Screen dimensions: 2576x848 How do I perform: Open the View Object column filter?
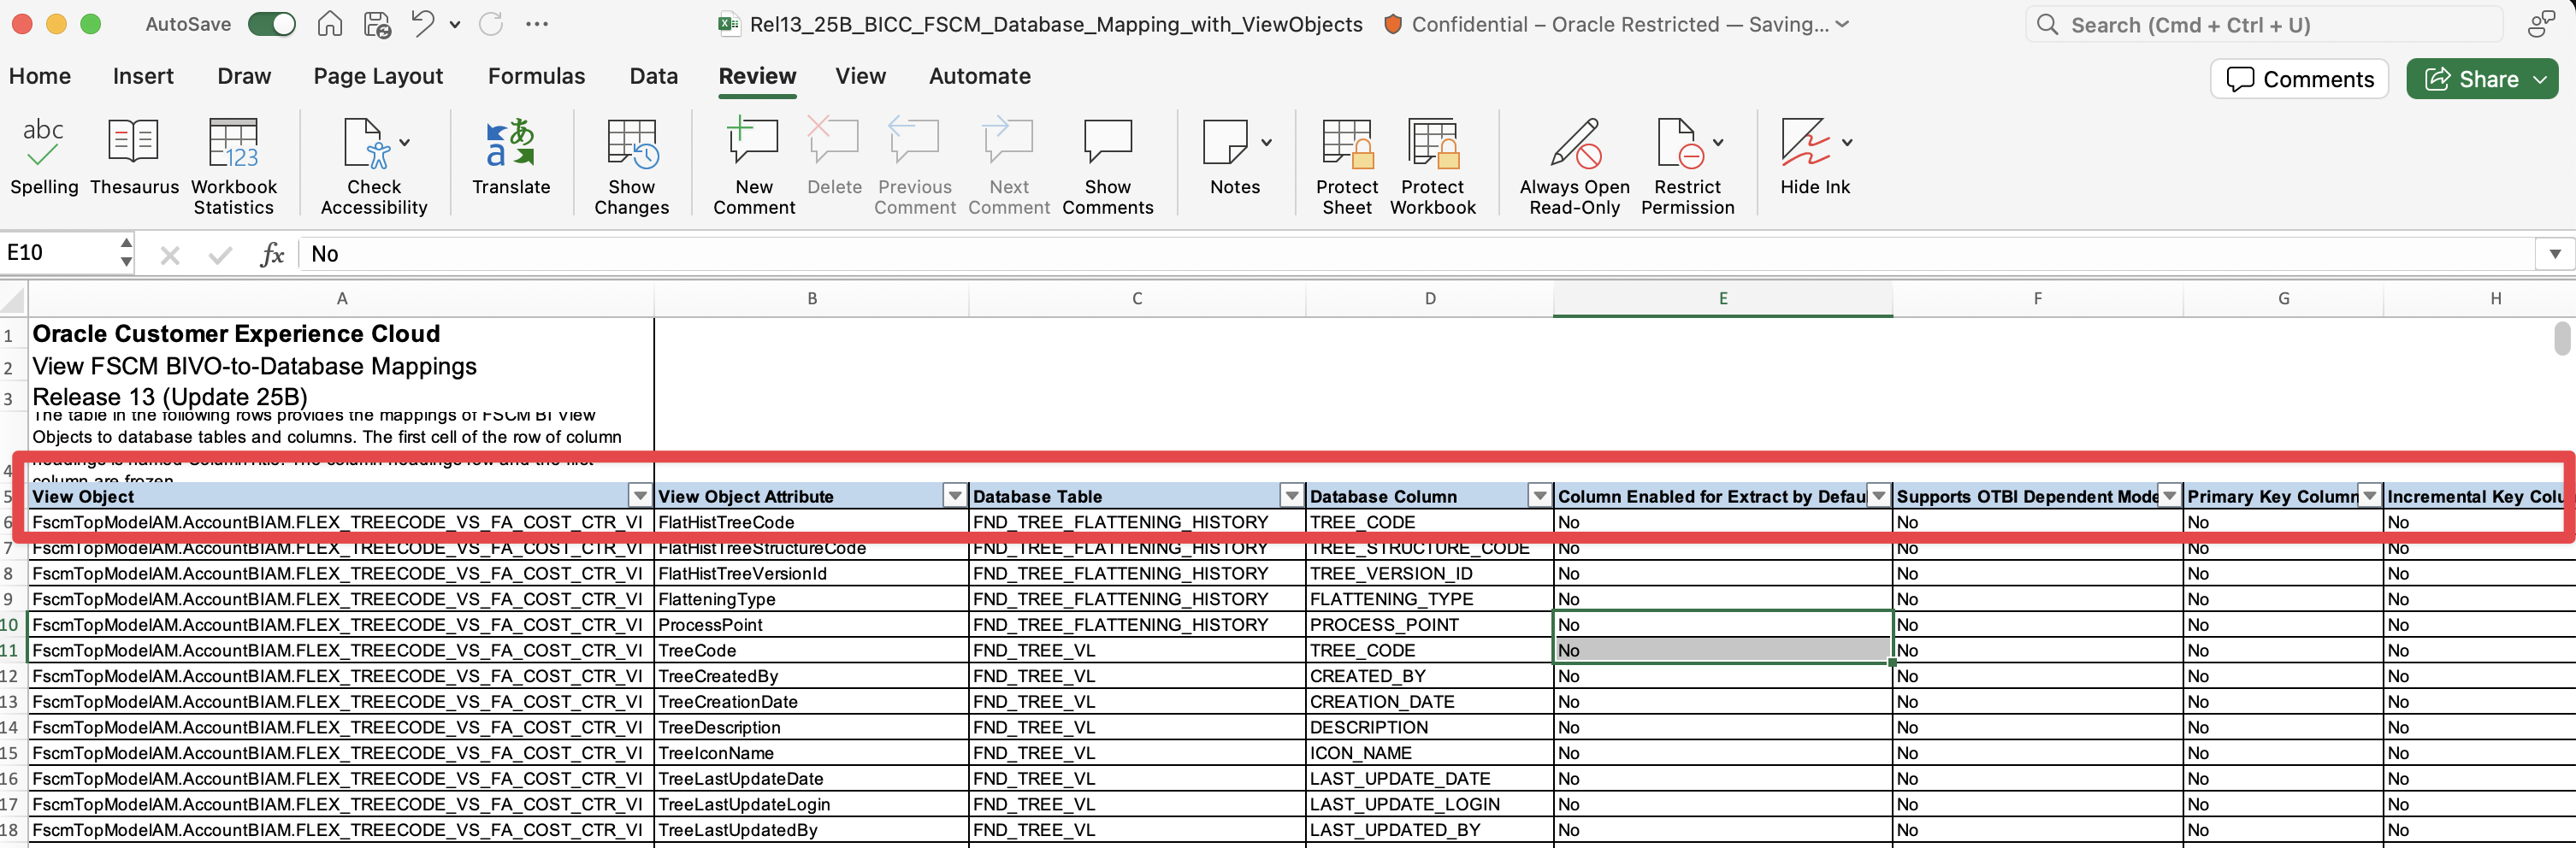[x=641, y=495]
